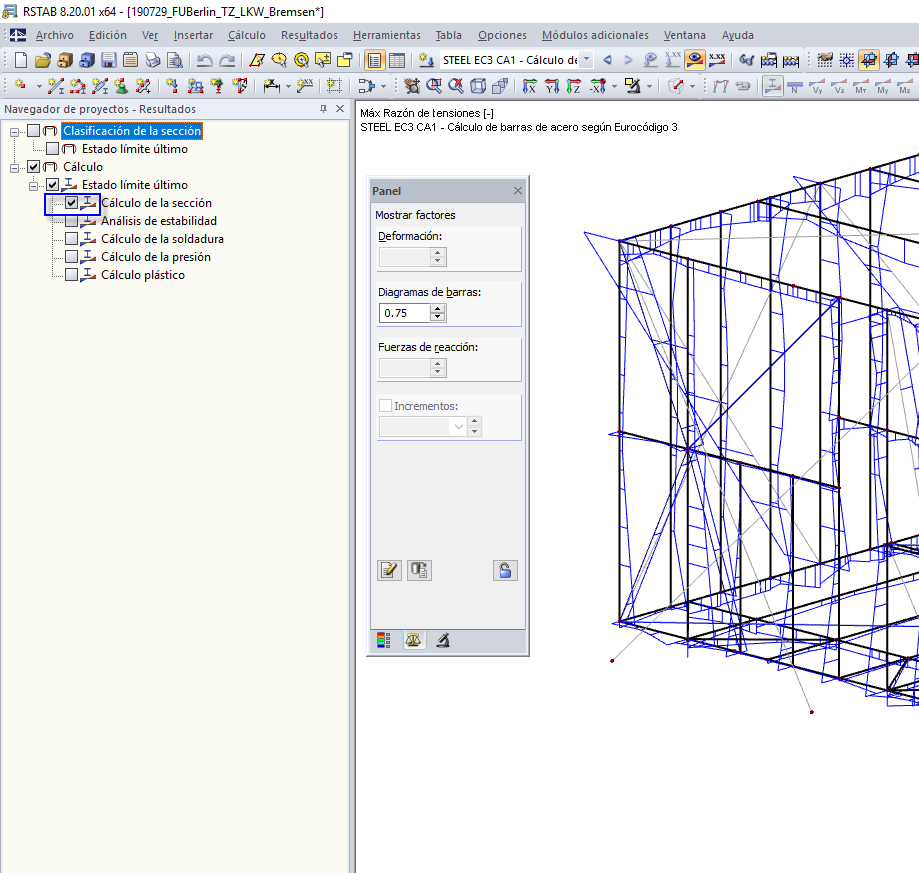
Task: Enable the Incrementos checkbox
Action: (385, 405)
